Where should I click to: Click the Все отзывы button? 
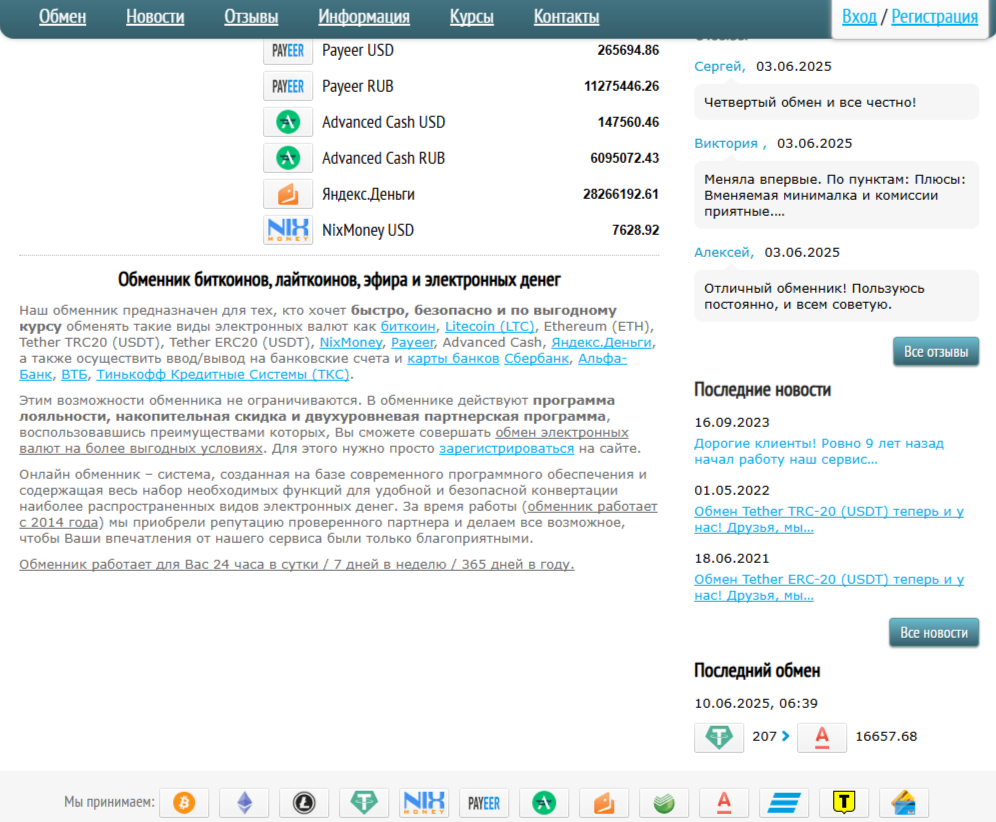click(x=936, y=352)
